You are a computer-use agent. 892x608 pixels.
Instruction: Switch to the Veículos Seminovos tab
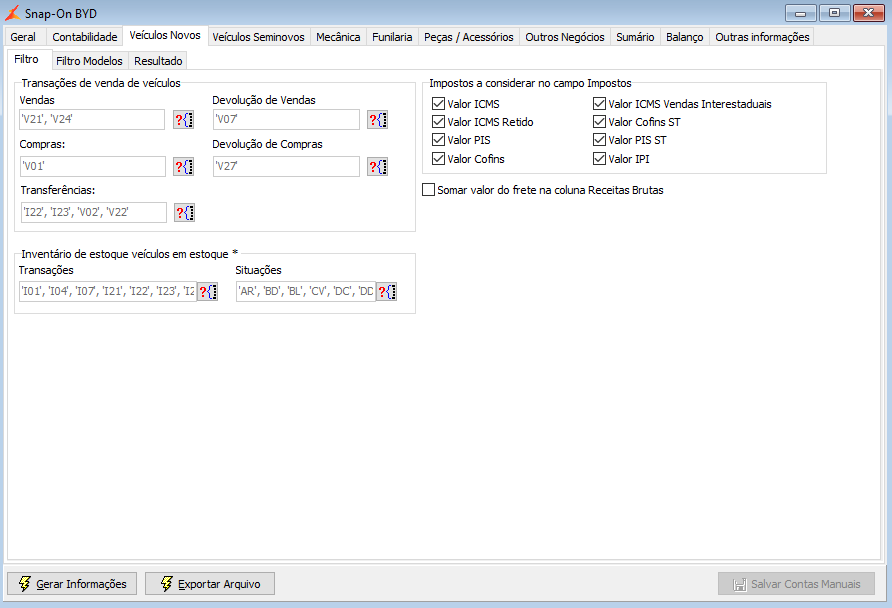click(258, 37)
